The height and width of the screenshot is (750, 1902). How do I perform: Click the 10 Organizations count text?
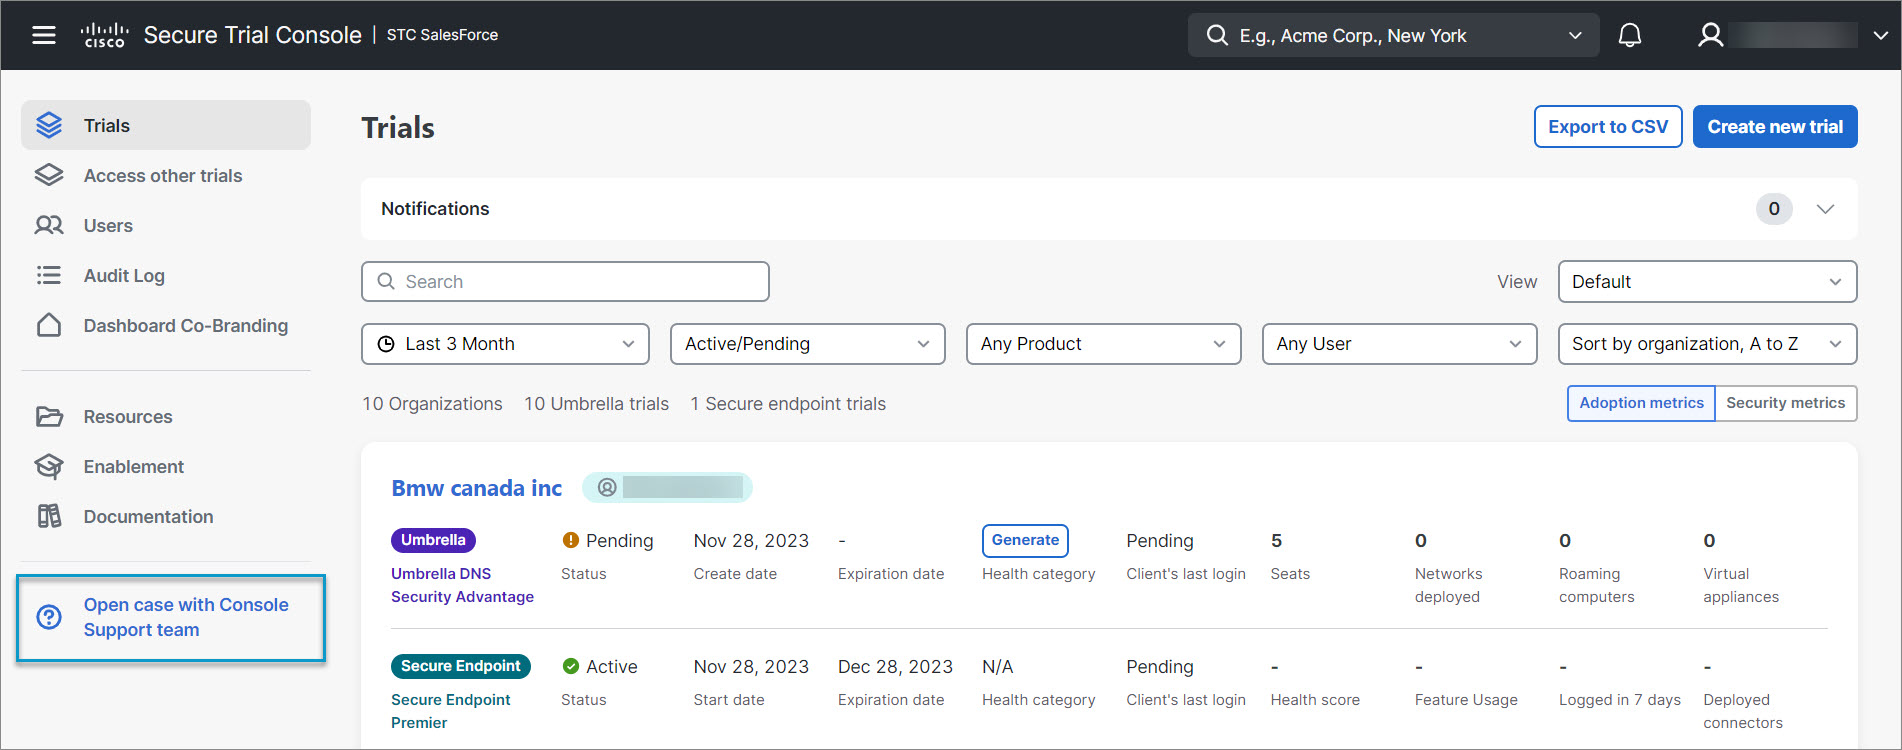(432, 404)
